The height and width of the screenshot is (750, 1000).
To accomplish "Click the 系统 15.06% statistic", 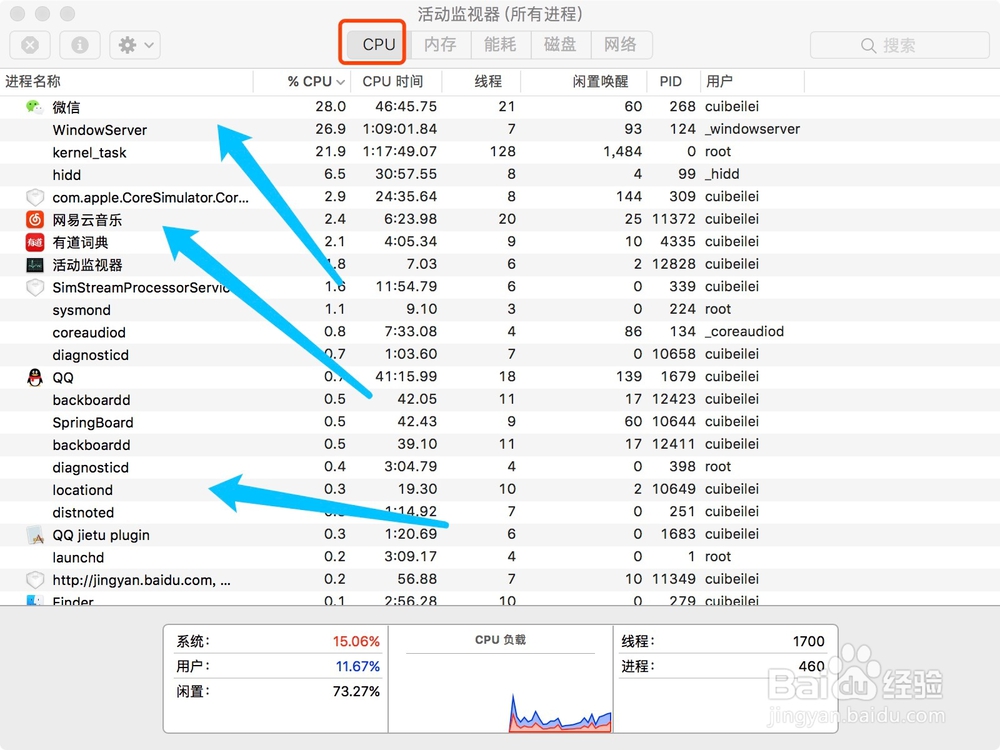I will point(277,641).
